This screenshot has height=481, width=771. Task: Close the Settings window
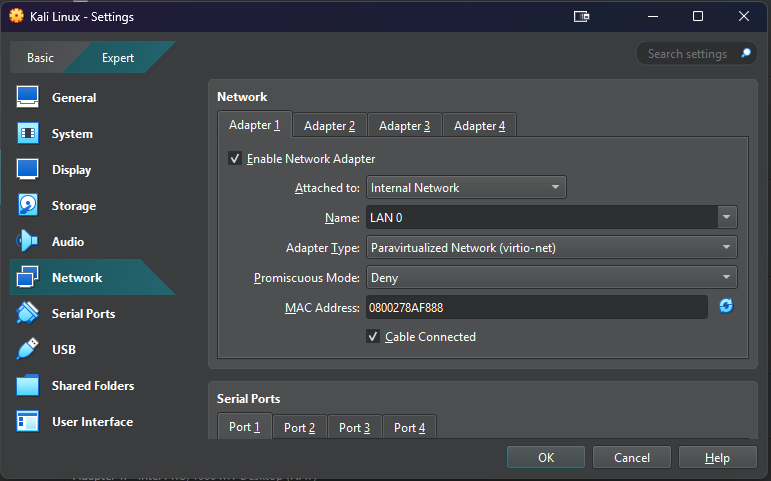click(744, 16)
